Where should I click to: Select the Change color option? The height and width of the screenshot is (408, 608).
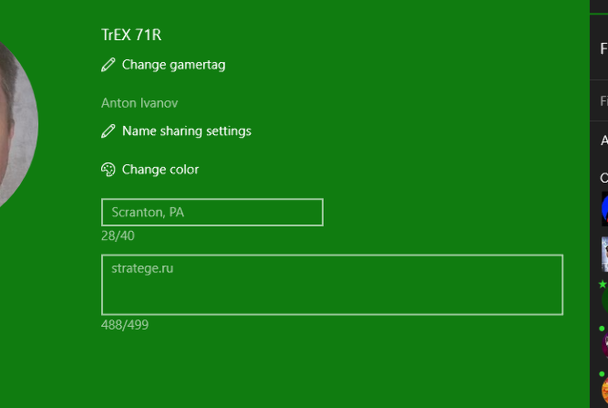160,170
